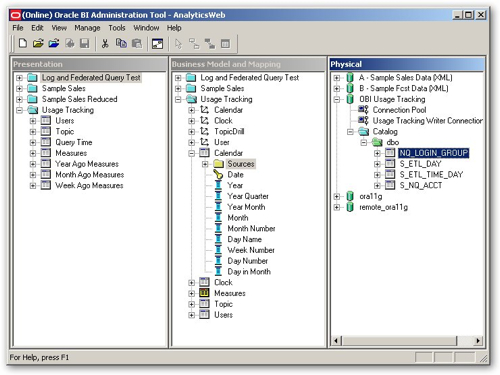Expand the S_ETL_DAY physical table

[377, 164]
